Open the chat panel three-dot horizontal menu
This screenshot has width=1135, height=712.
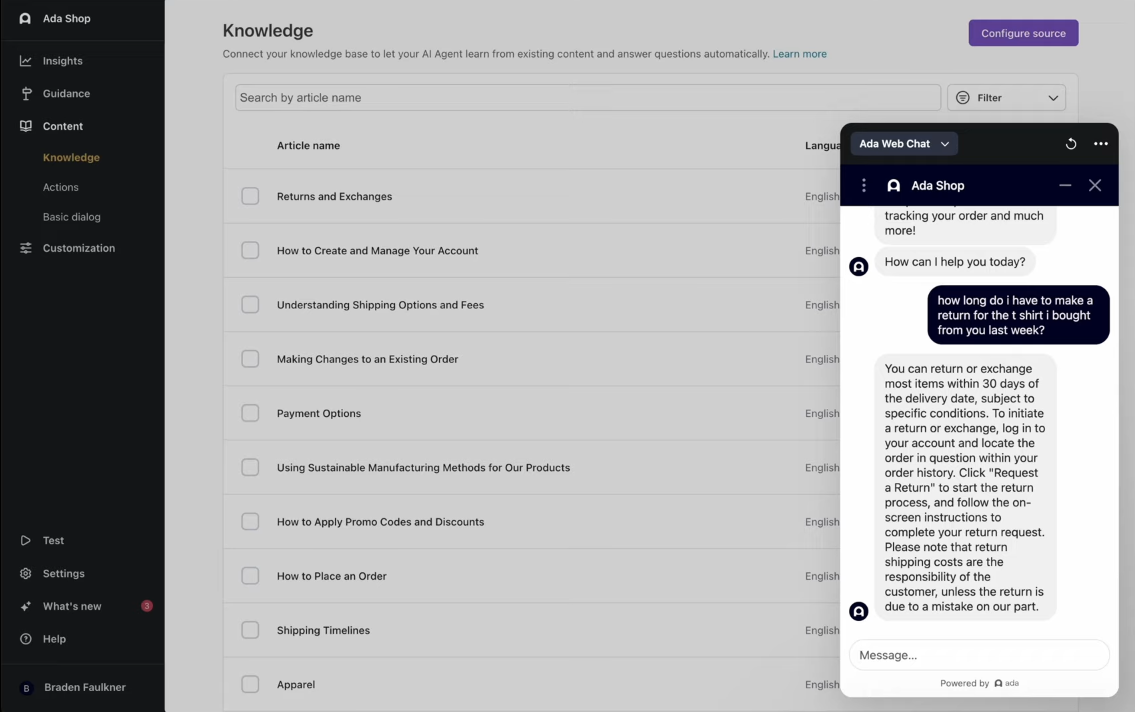pos(1101,144)
